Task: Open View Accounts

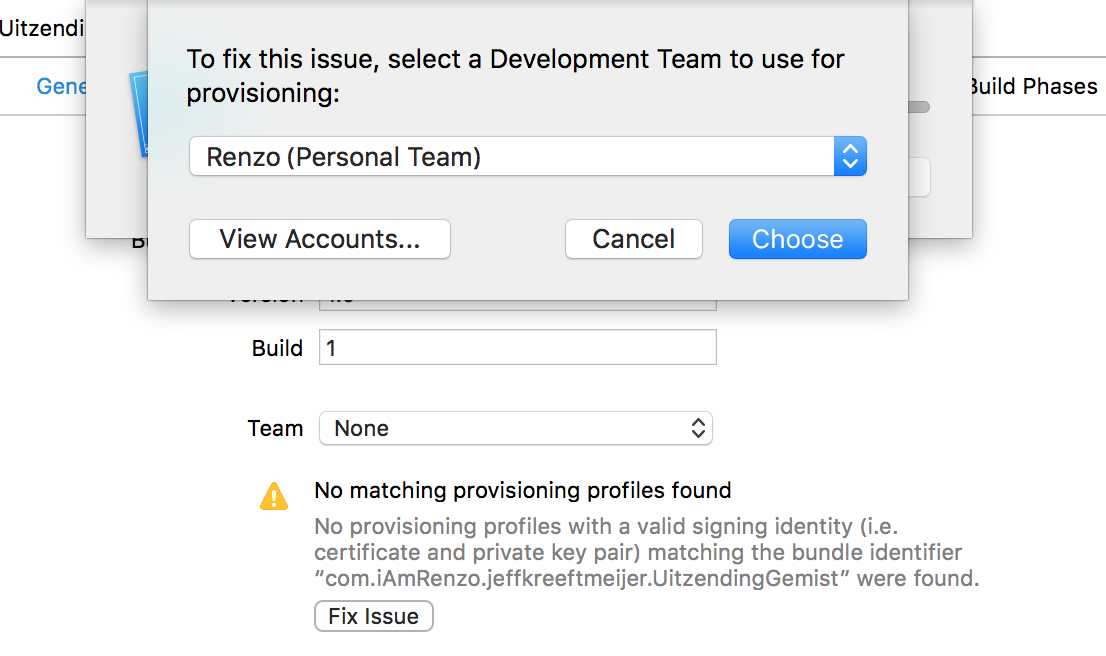Action: (x=320, y=240)
